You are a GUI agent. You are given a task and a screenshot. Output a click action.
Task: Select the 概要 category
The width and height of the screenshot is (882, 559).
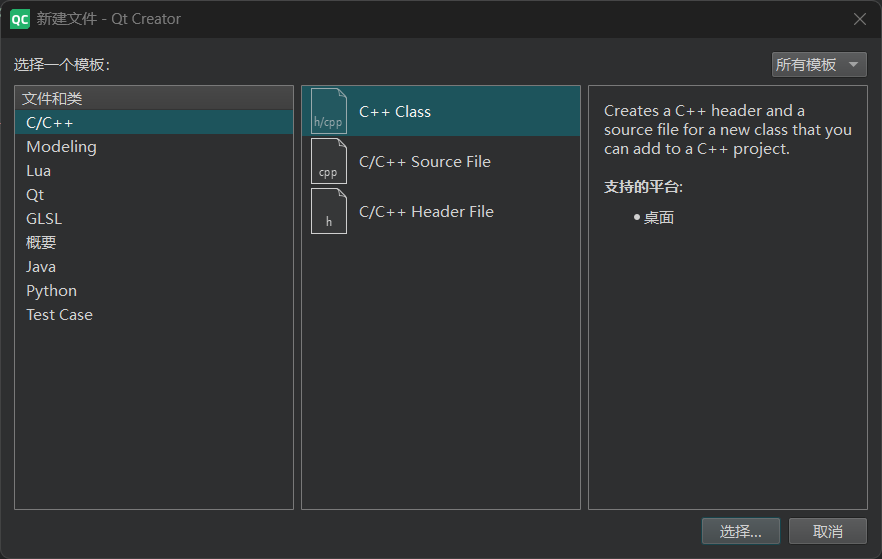pos(154,243)
